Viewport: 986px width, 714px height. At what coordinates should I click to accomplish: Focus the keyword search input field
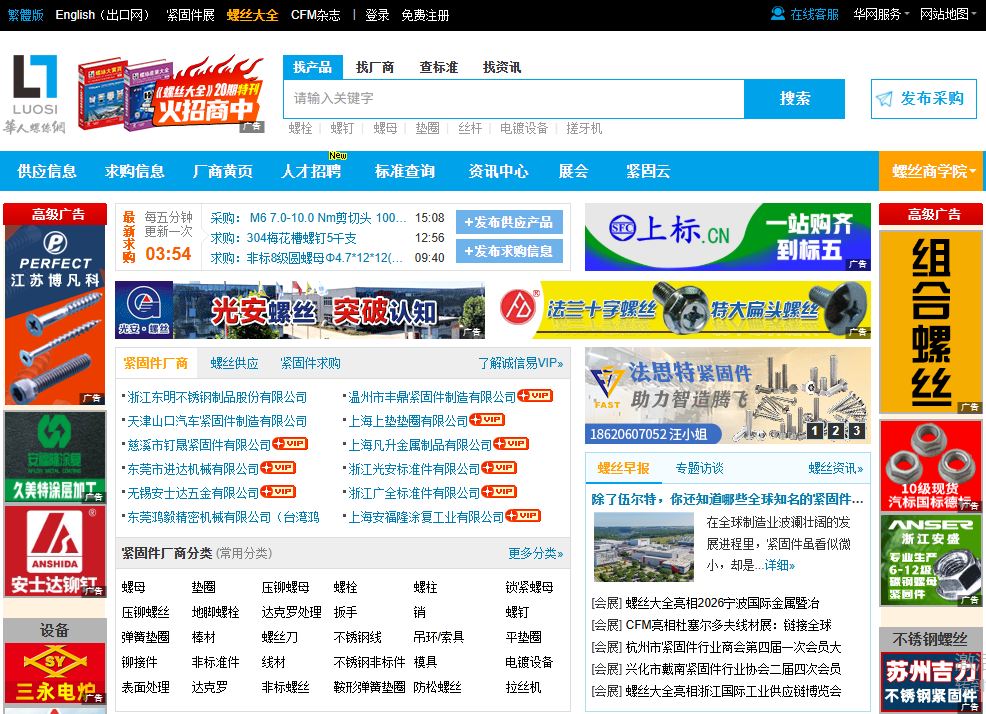click(514, 99)
